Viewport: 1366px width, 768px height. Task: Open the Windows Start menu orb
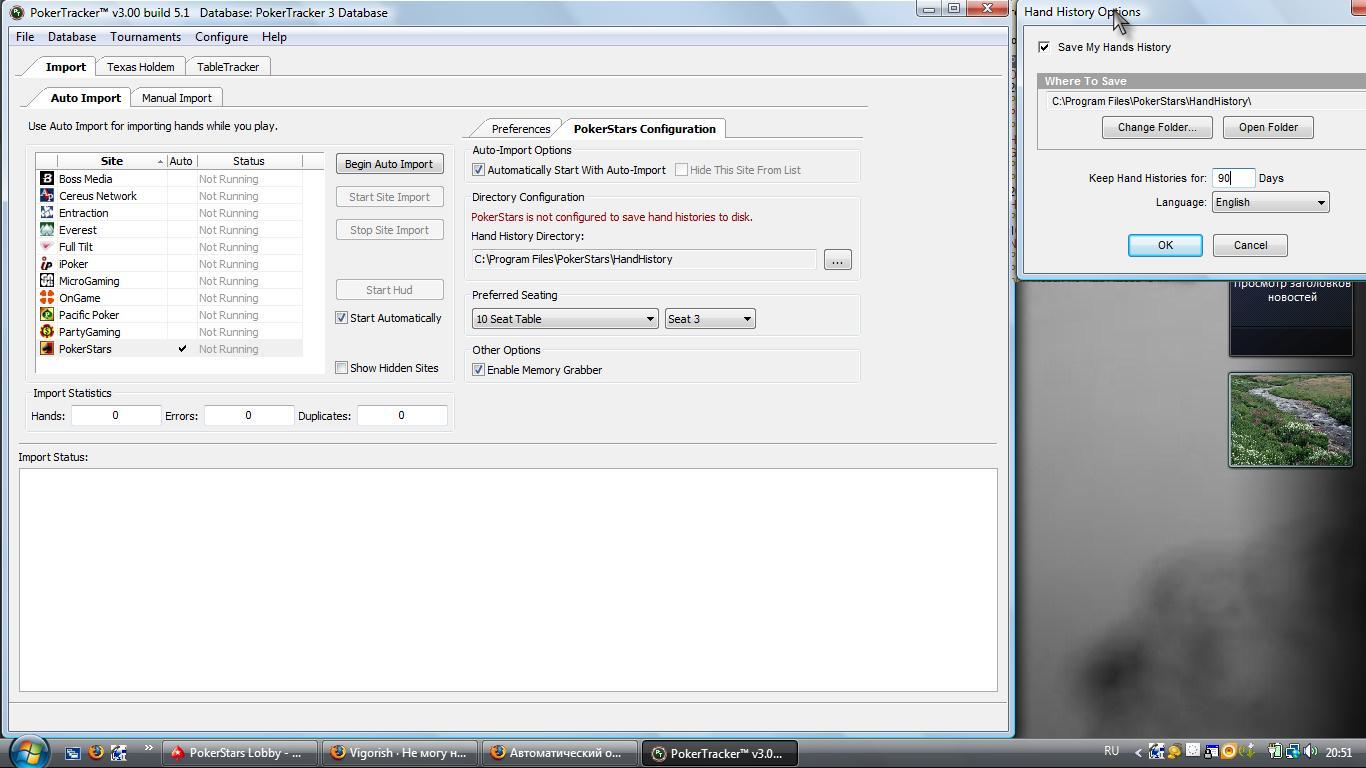click(x=27, y=751)
